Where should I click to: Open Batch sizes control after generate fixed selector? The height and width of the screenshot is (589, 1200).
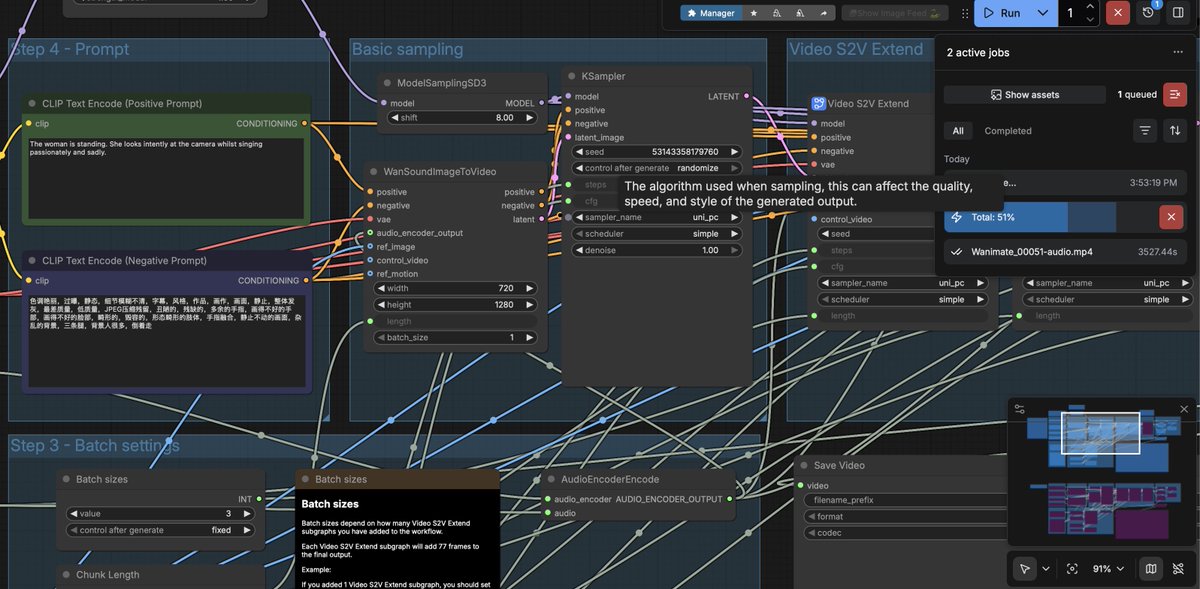tap(161, 530)
